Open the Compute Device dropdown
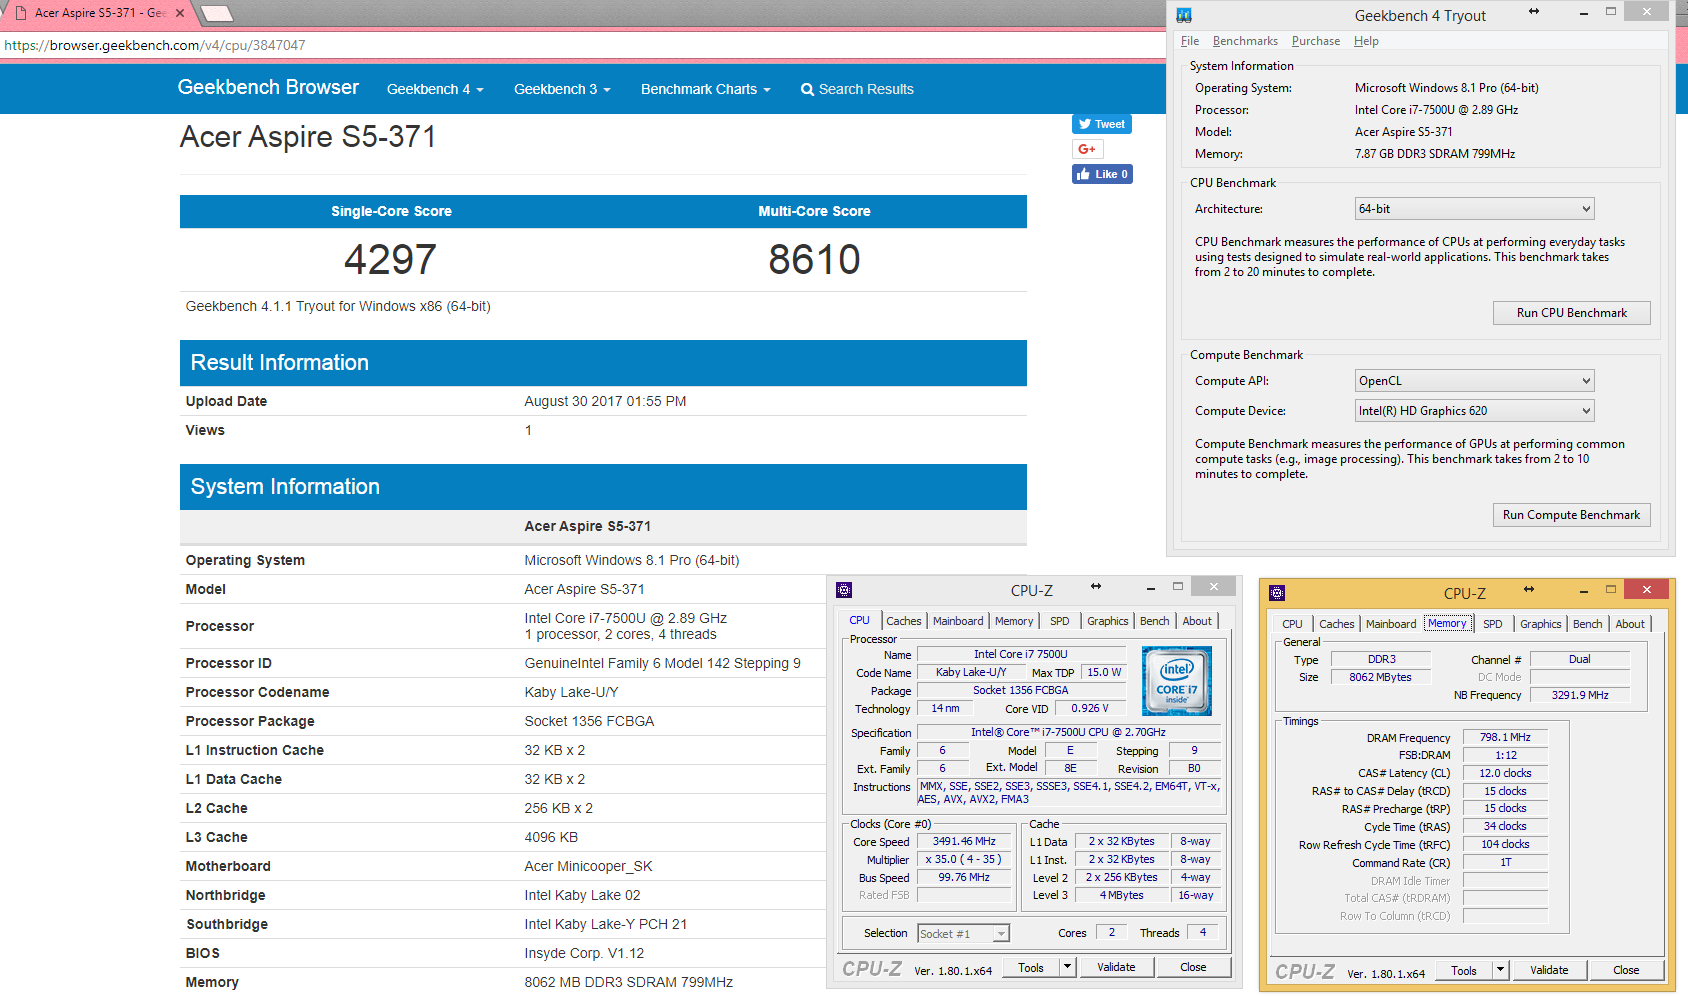This screenshot has height=996, width=1688. pyautogui.click(x=1475, y=411)
